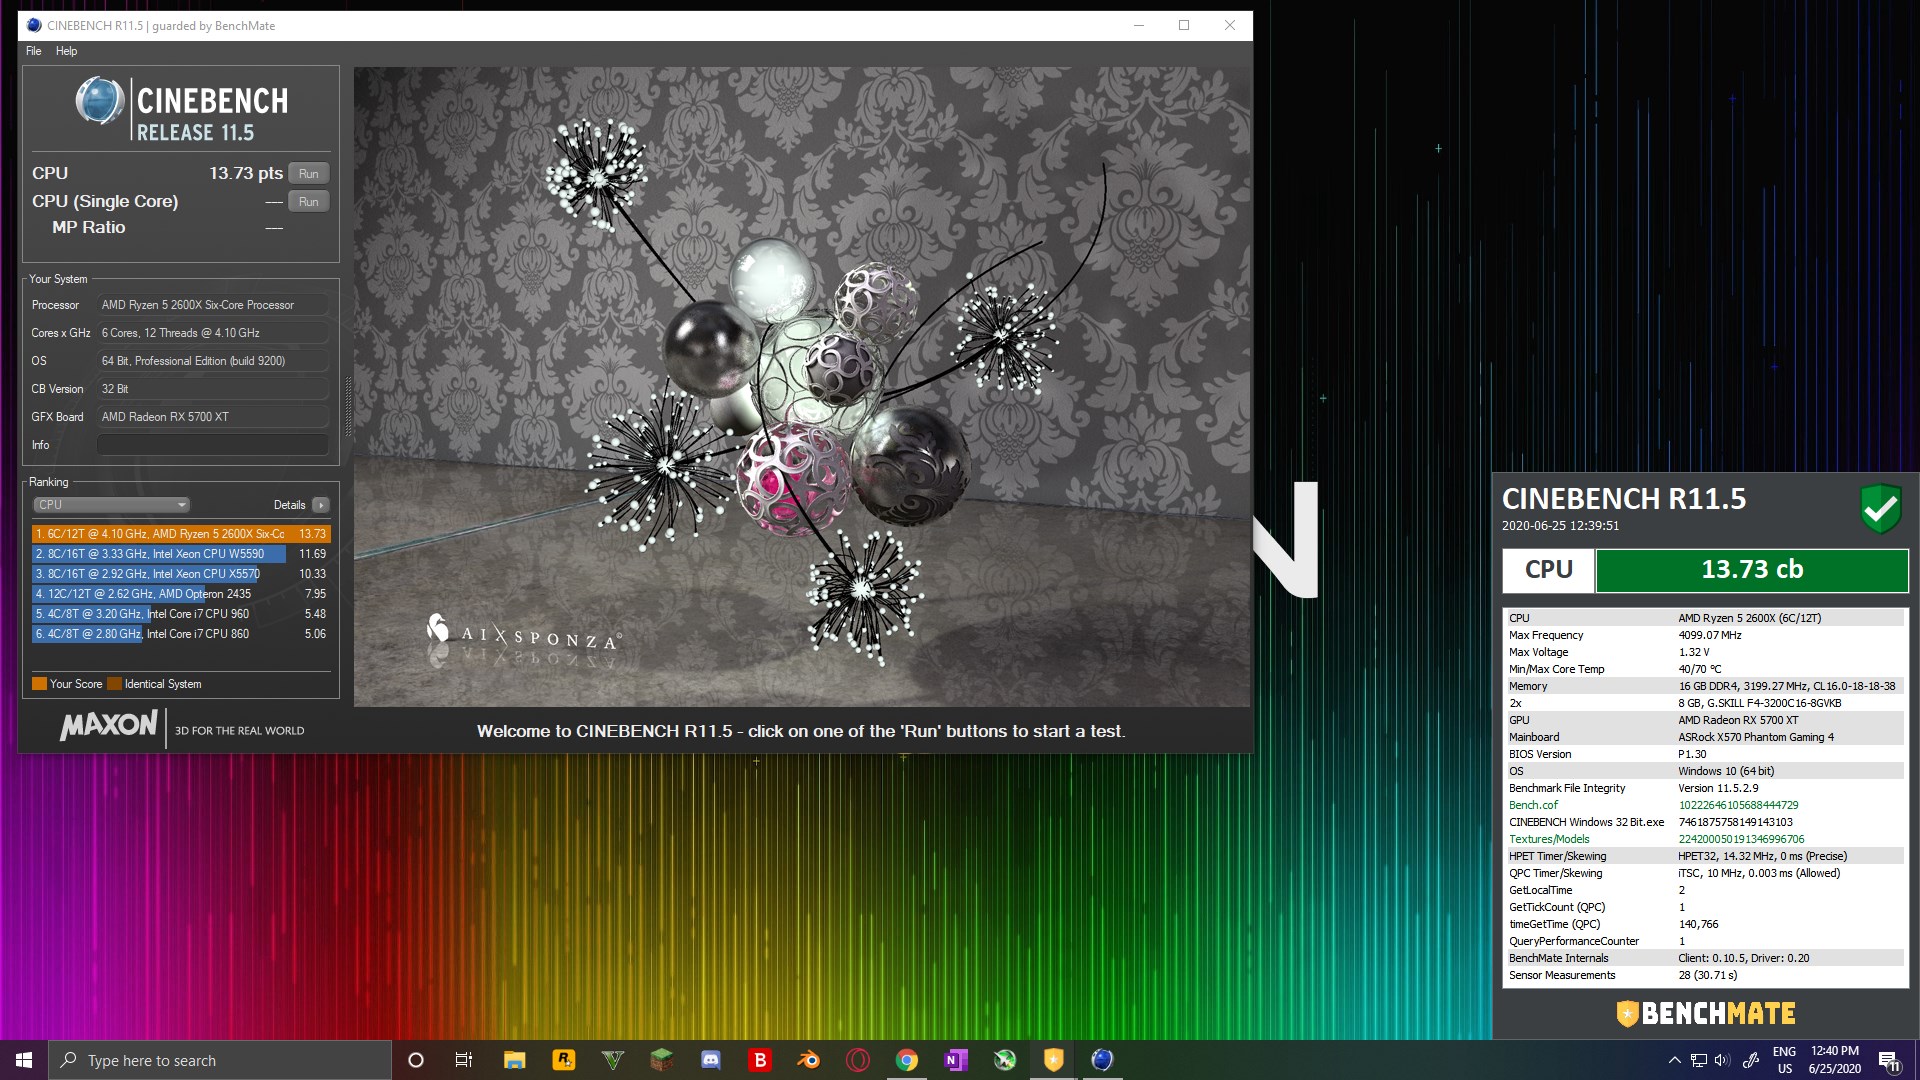Click the CINEBENCH globe logo icon
1920x1080 pixels.
(100, 101)
